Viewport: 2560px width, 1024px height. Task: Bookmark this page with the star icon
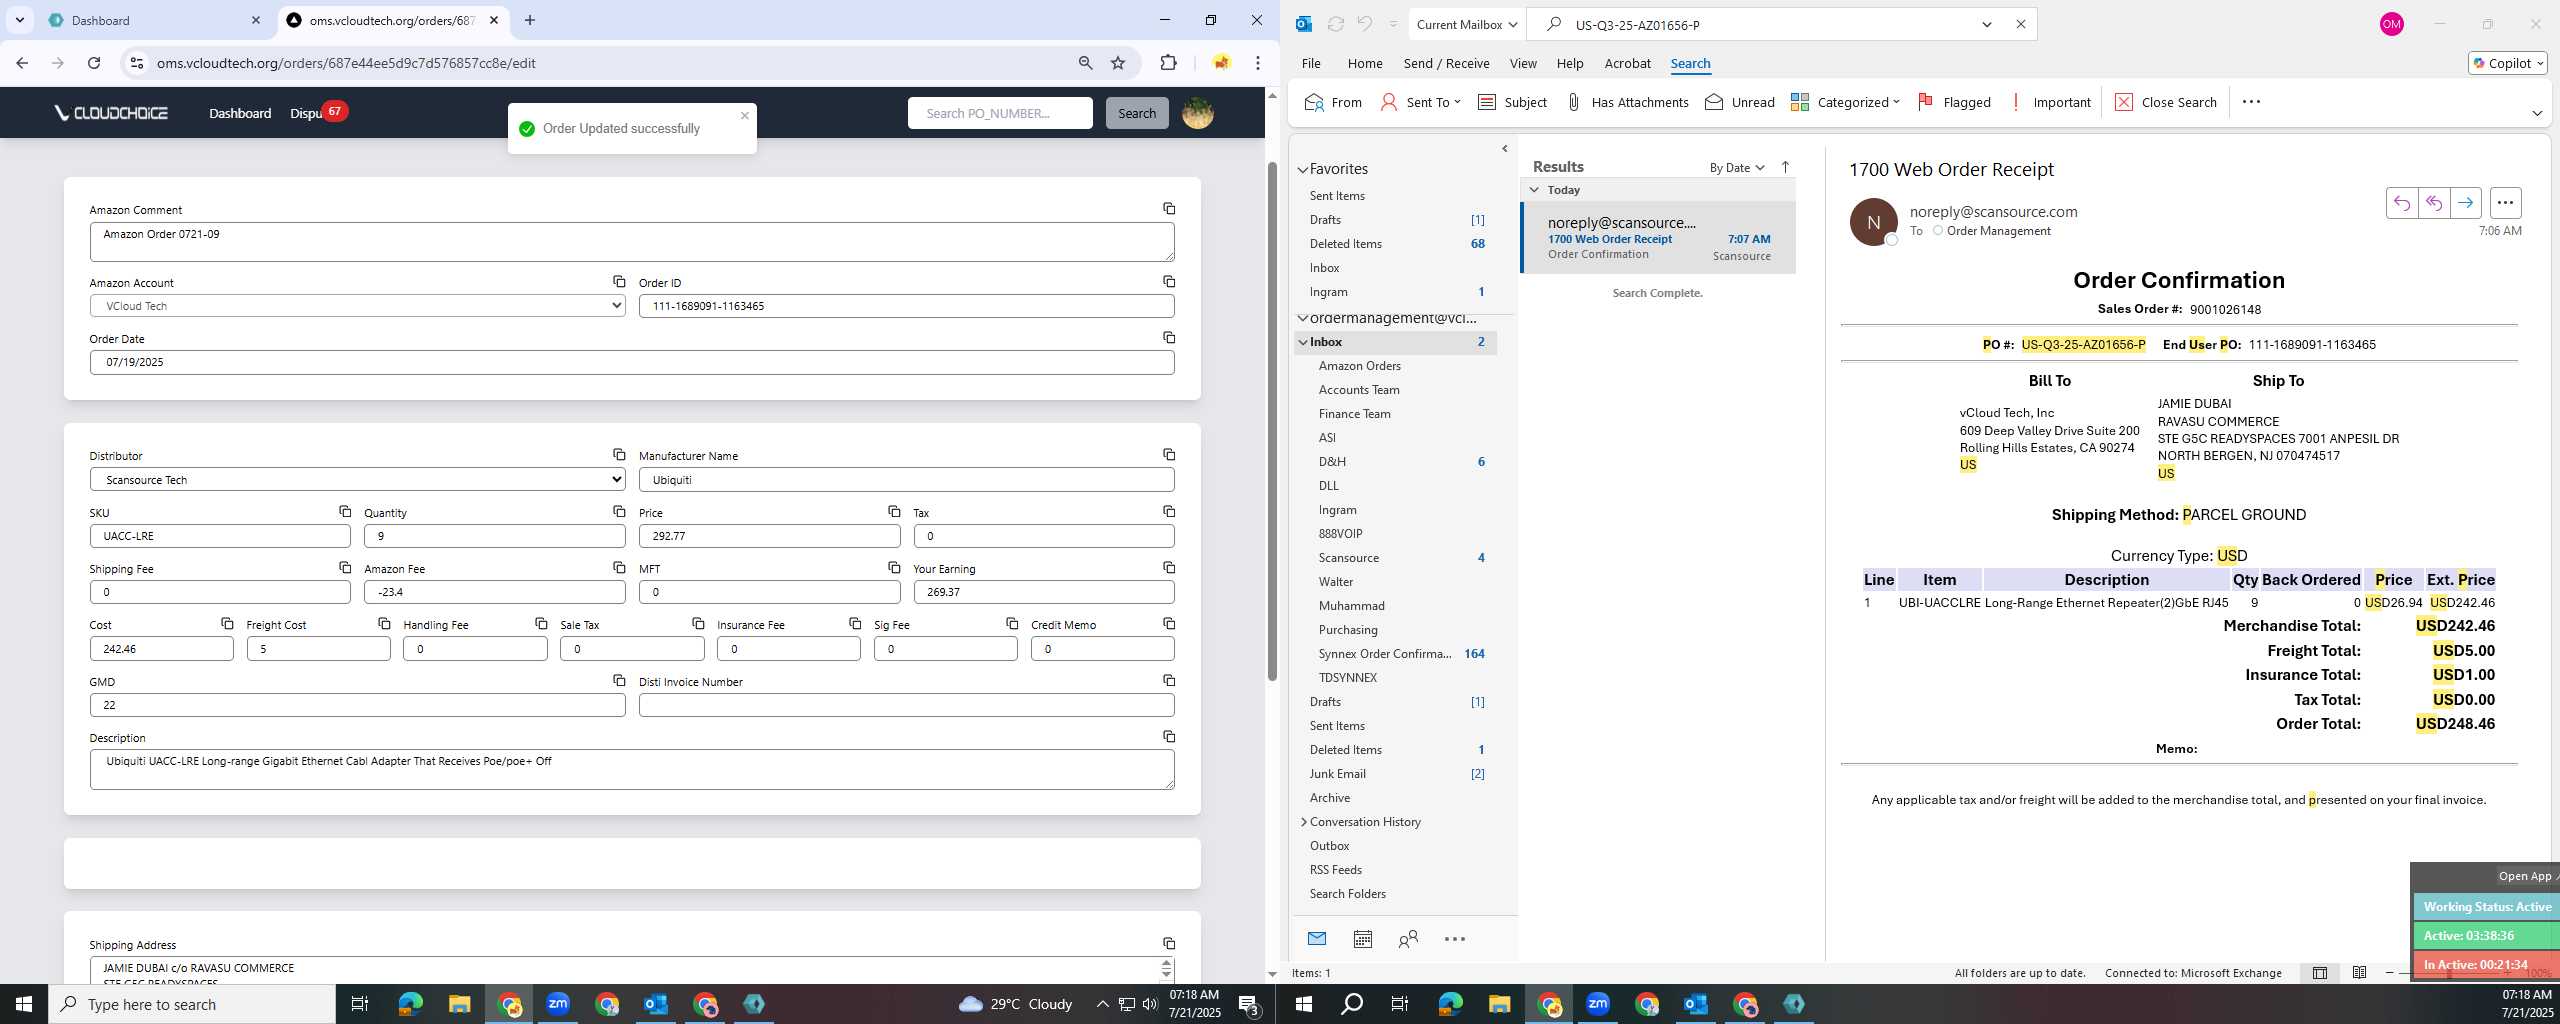(1117, 63)
